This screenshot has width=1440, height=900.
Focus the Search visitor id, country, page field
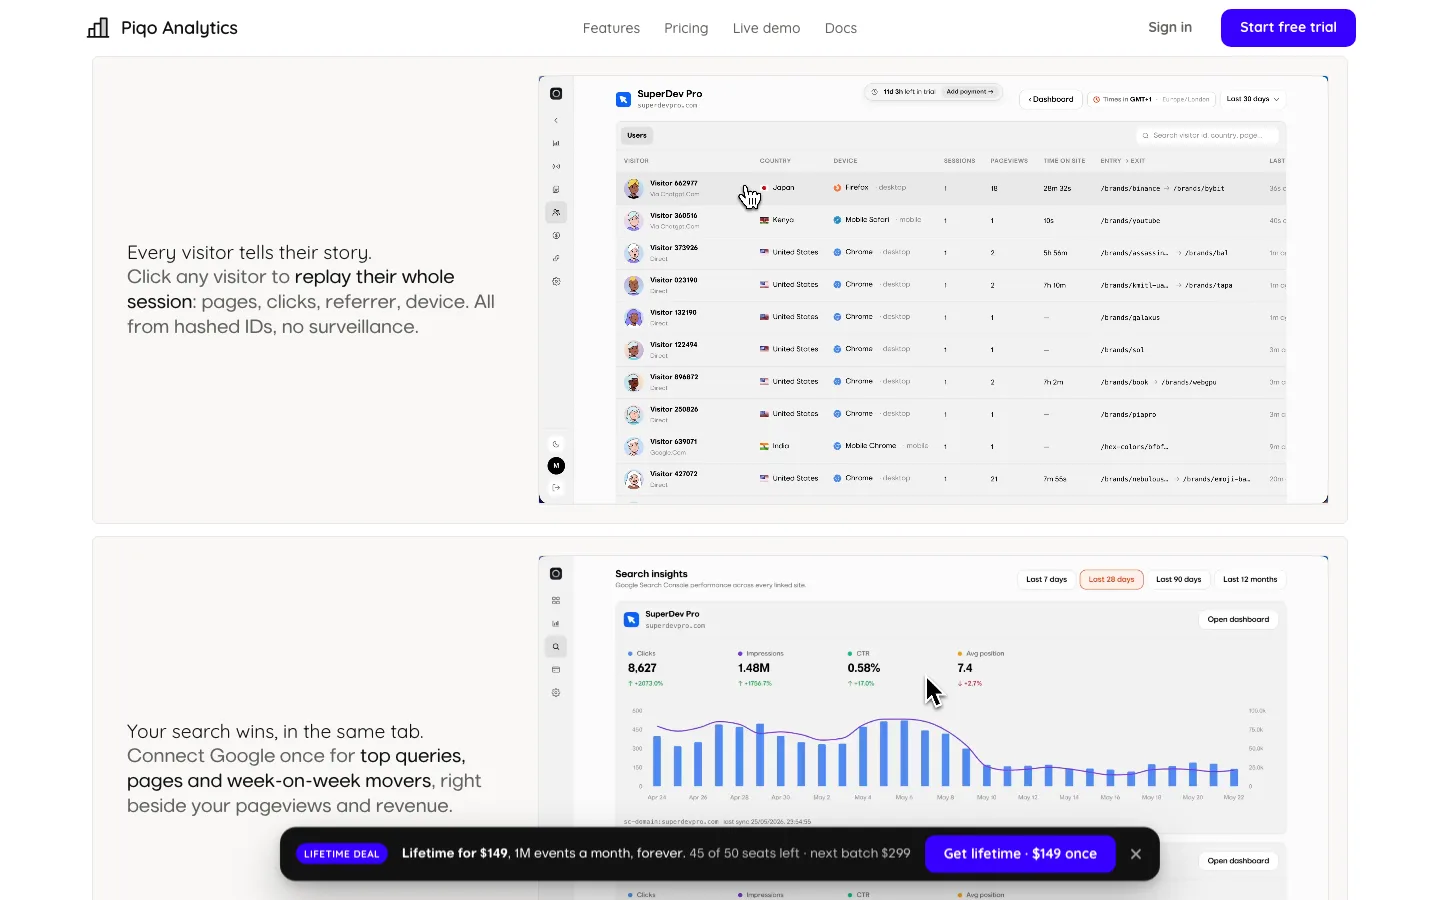tap(1209, 135)
